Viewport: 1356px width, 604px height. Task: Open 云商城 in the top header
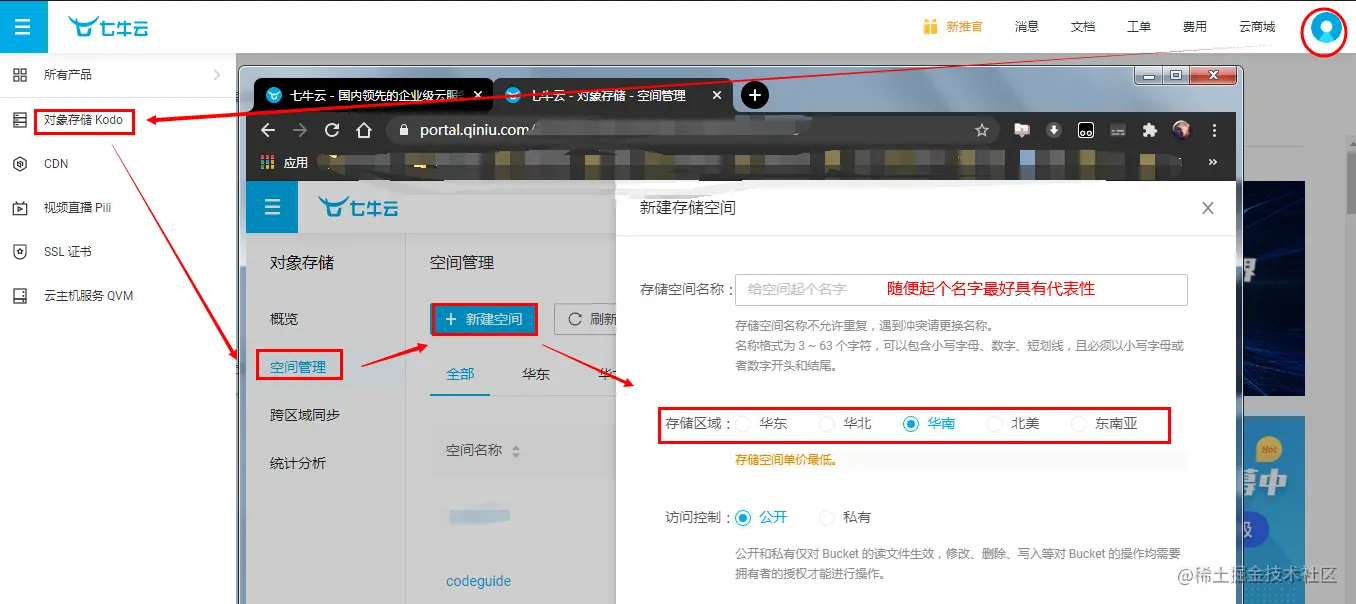coord(1257,27)
